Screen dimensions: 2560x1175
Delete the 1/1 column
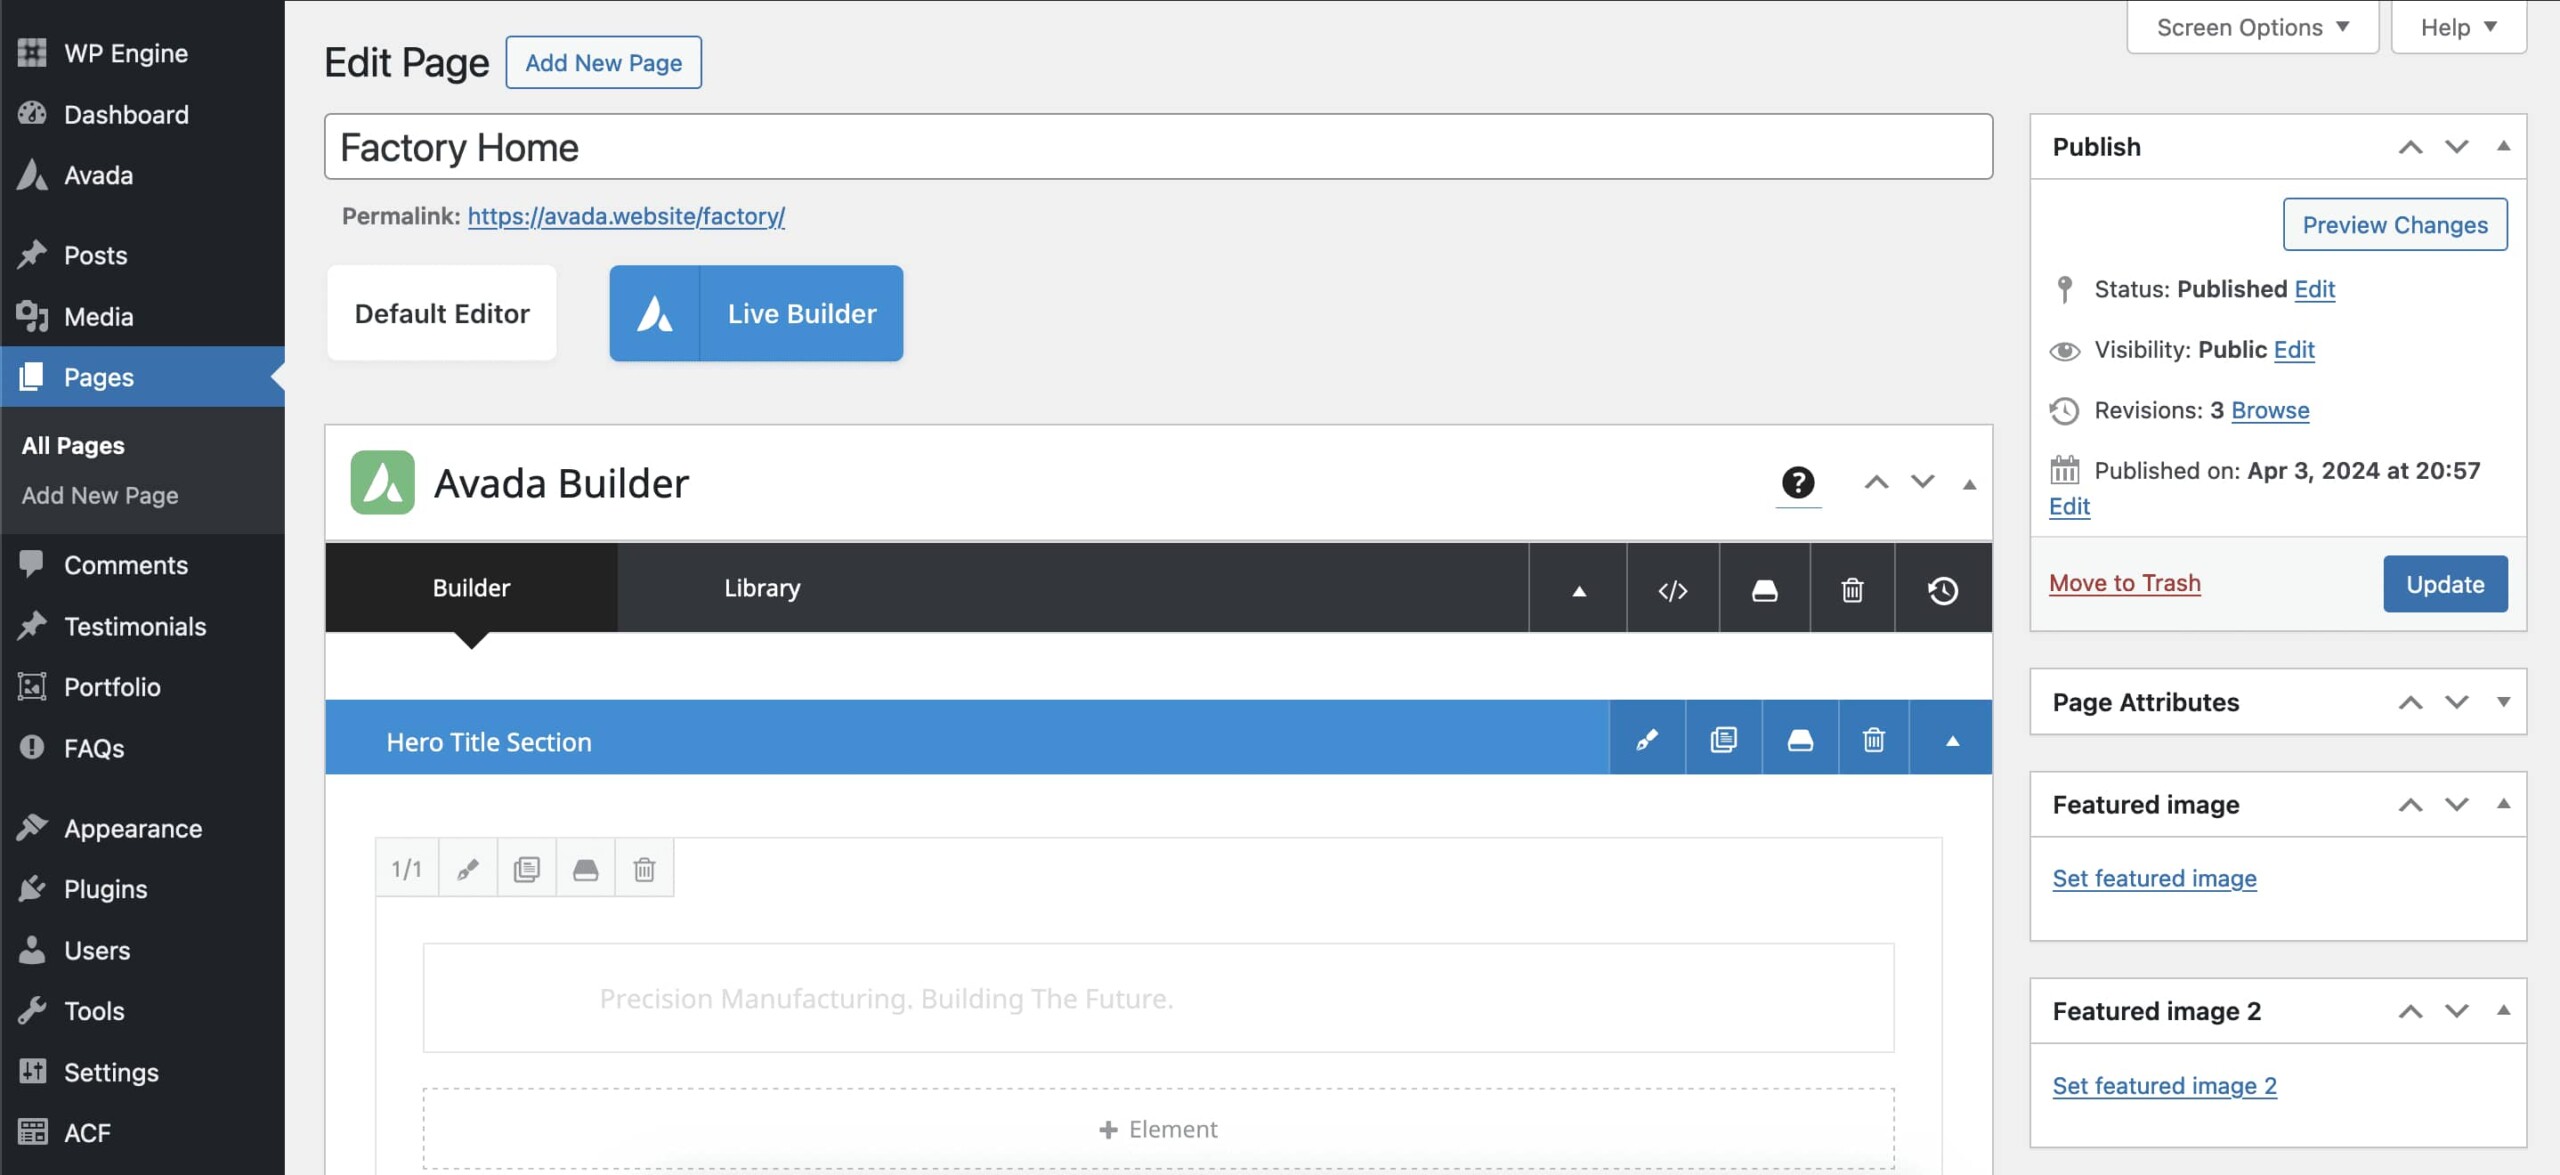click(x=644, y=868)
